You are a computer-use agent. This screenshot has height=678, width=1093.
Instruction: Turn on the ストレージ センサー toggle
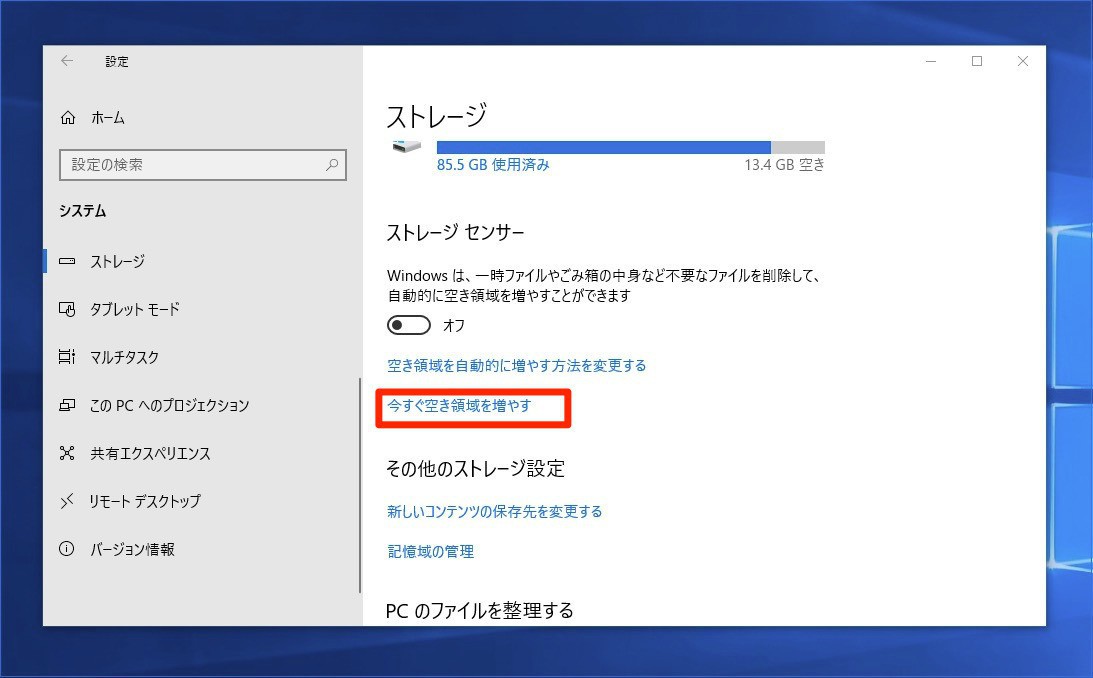click(x=408, y=325)
